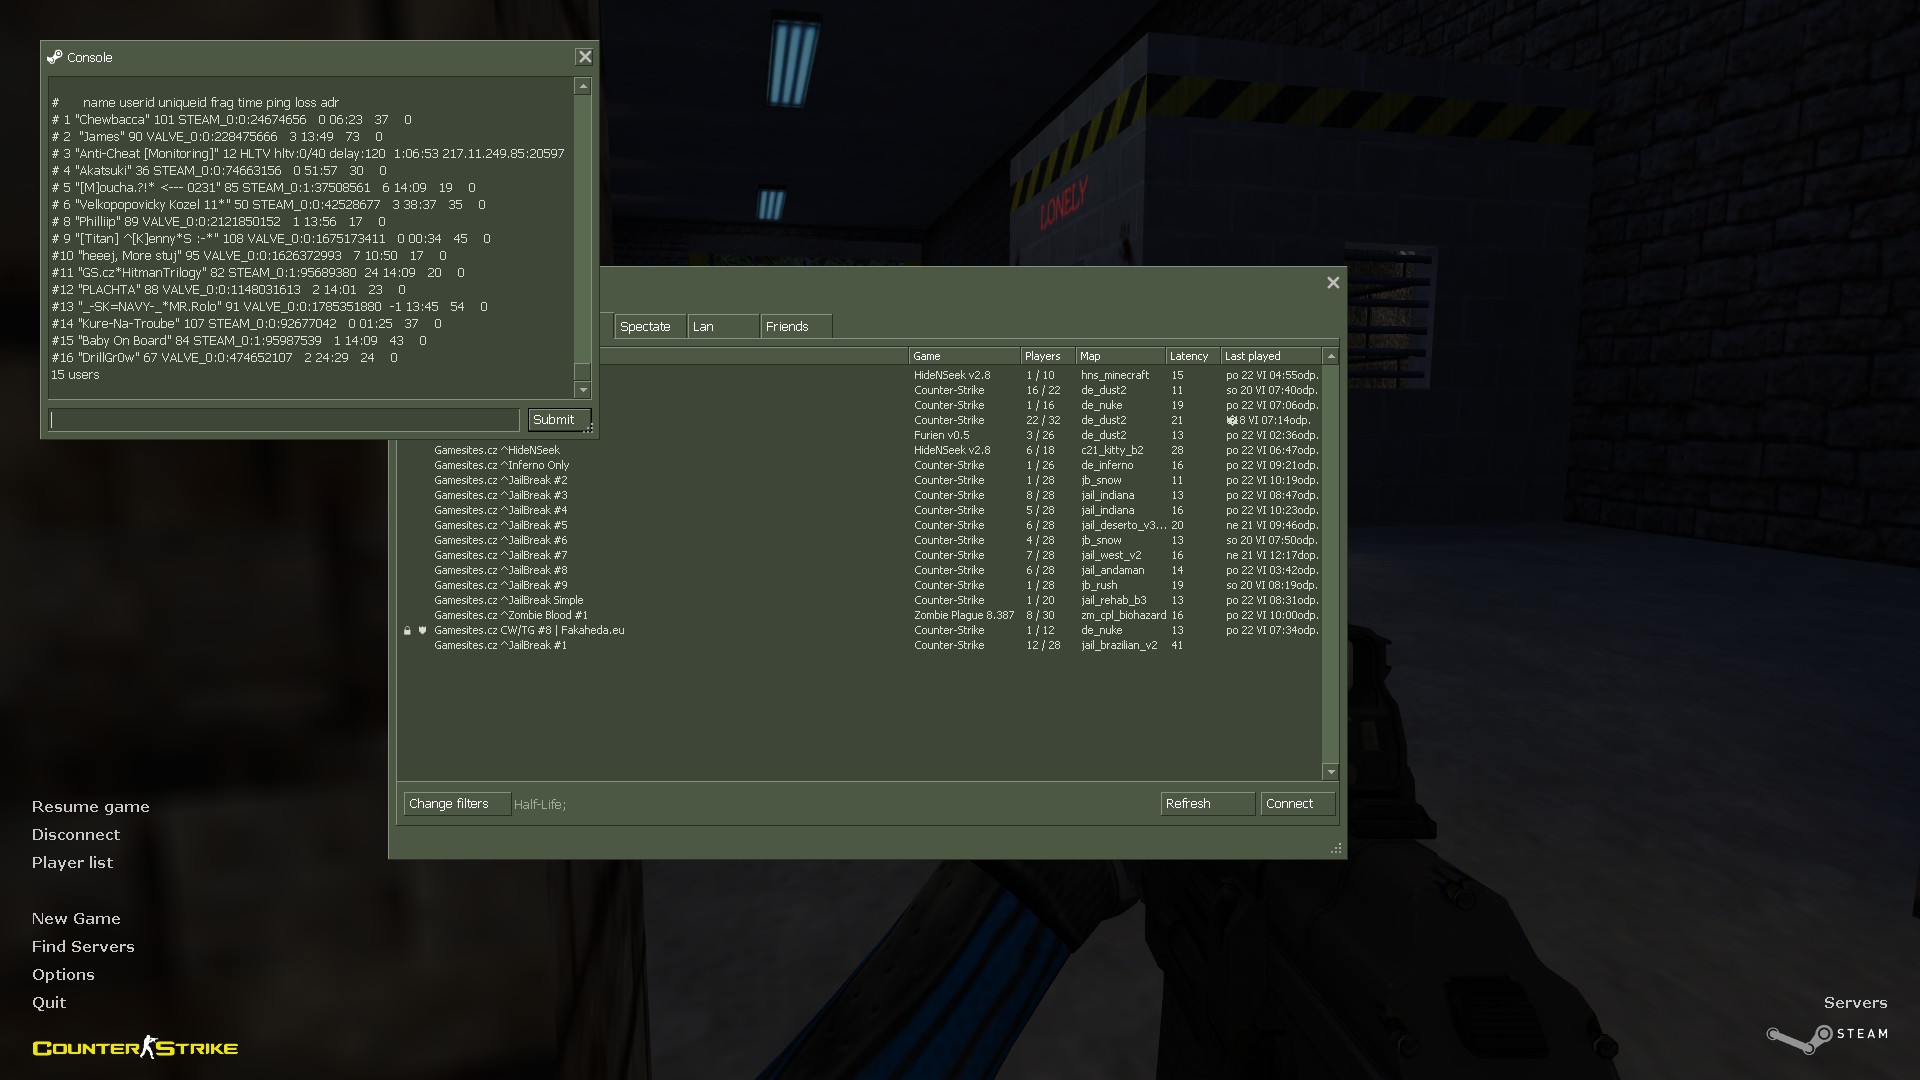
Task: Close the server browser window
Action: click(x=1333, y=283)
